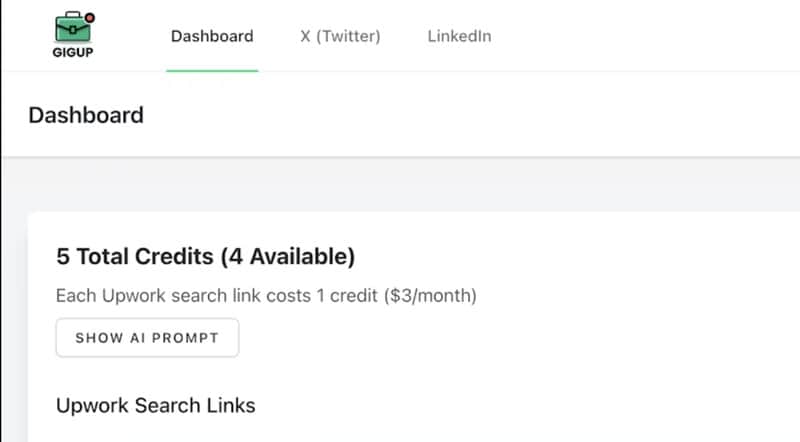The height and width of the screenshot is (442, 800).
Task: Click the Upwork Search Links heading
Action: coord(156,405)
